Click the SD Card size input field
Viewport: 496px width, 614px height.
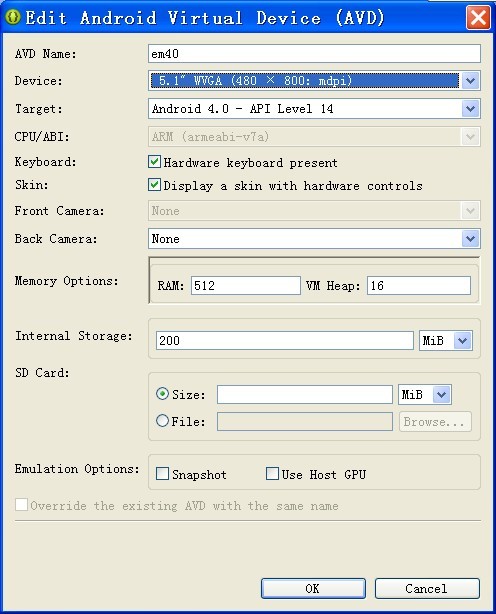pyautogui.click(x=305, y=394)
